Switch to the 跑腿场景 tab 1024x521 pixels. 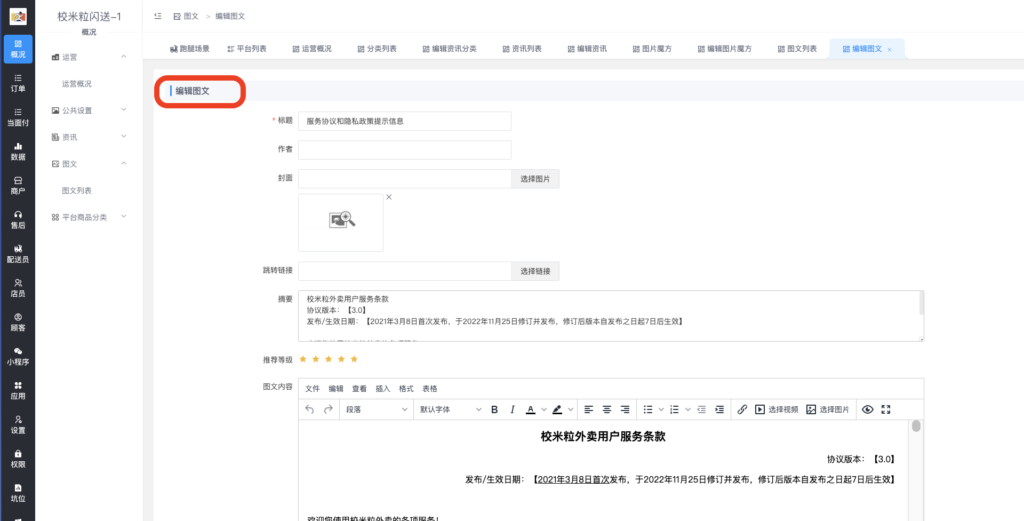(x=189, y=49)
